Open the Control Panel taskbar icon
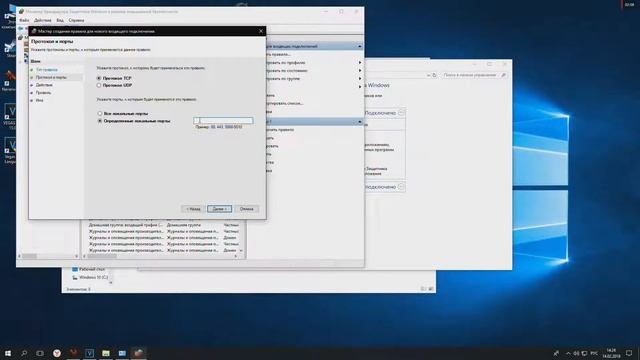The image size is (640, 360). (122, 353)
